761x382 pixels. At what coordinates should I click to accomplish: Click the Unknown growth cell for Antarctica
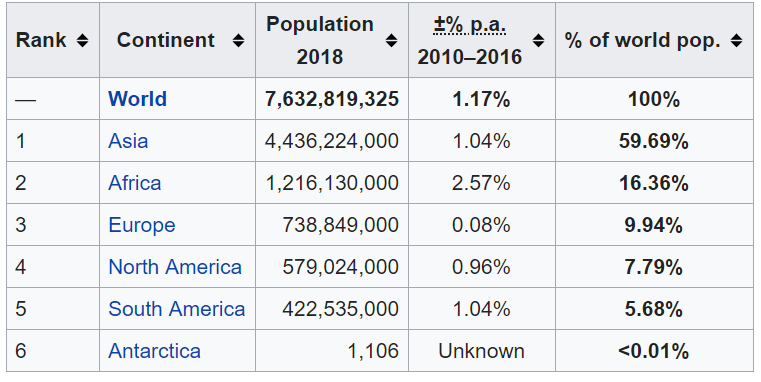point(481,351)
